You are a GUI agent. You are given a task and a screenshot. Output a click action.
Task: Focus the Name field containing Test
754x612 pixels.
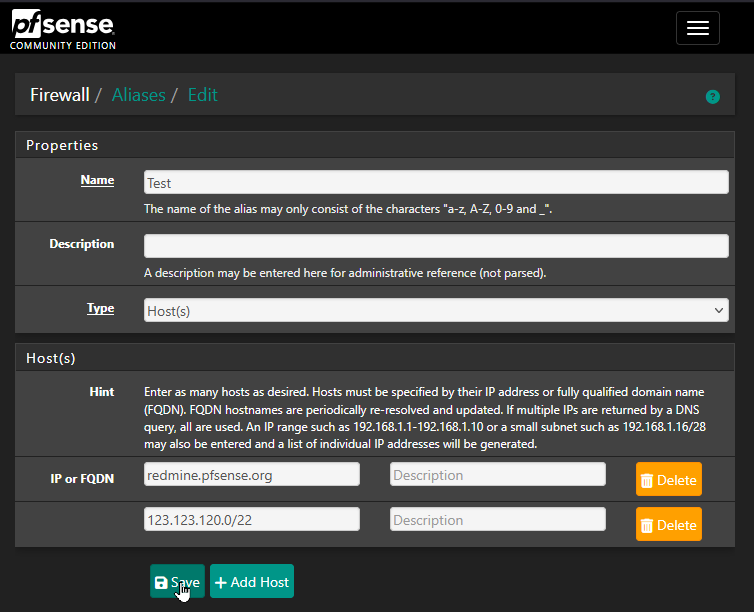(x=436, y=183)
